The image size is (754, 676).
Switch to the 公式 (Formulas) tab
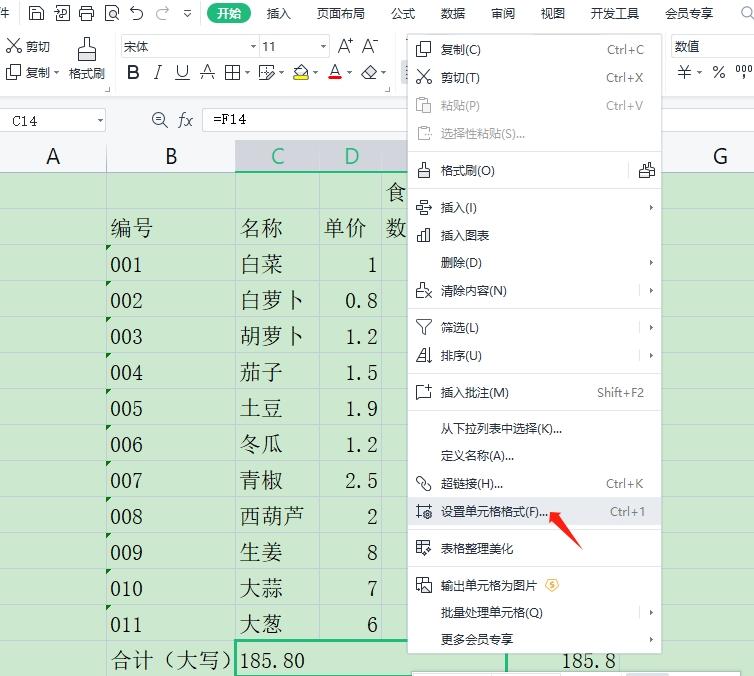pos(403,13)
